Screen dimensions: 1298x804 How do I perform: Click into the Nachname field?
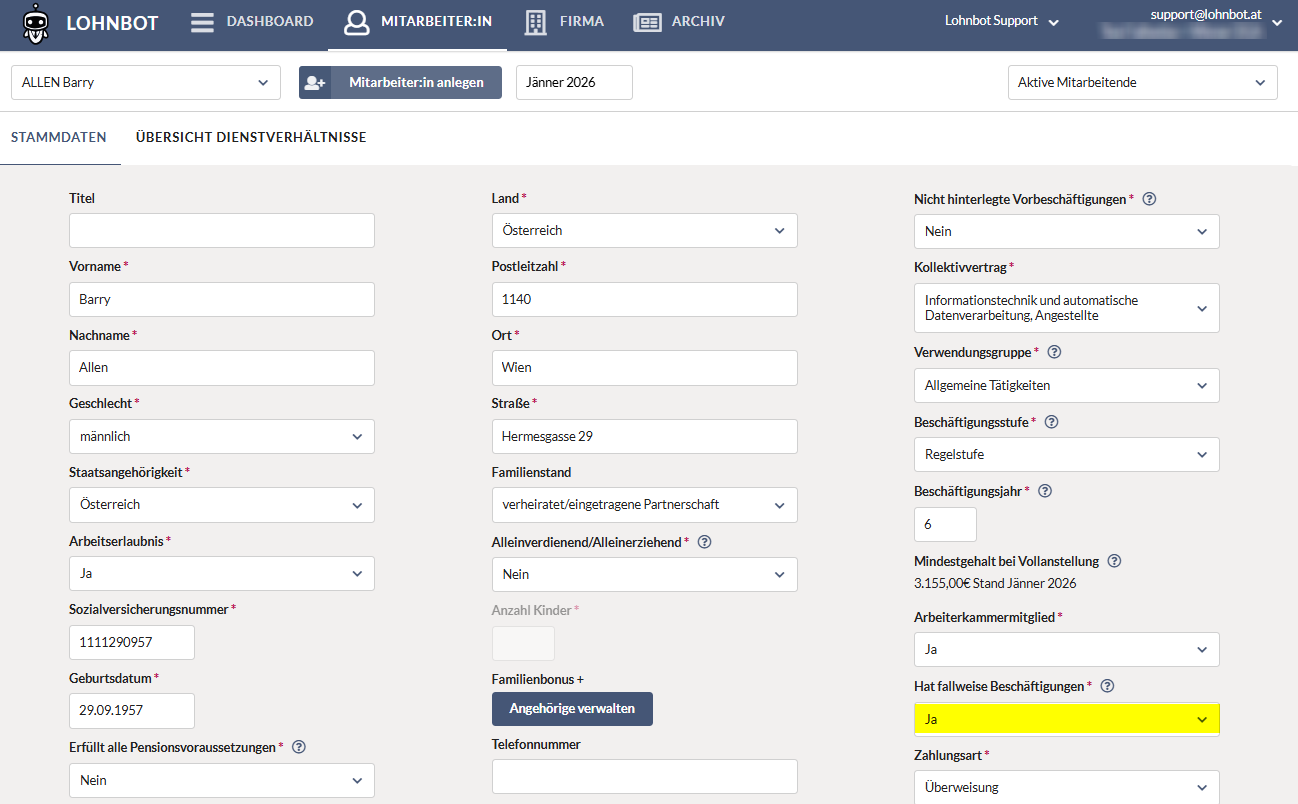tap(222, 368)
